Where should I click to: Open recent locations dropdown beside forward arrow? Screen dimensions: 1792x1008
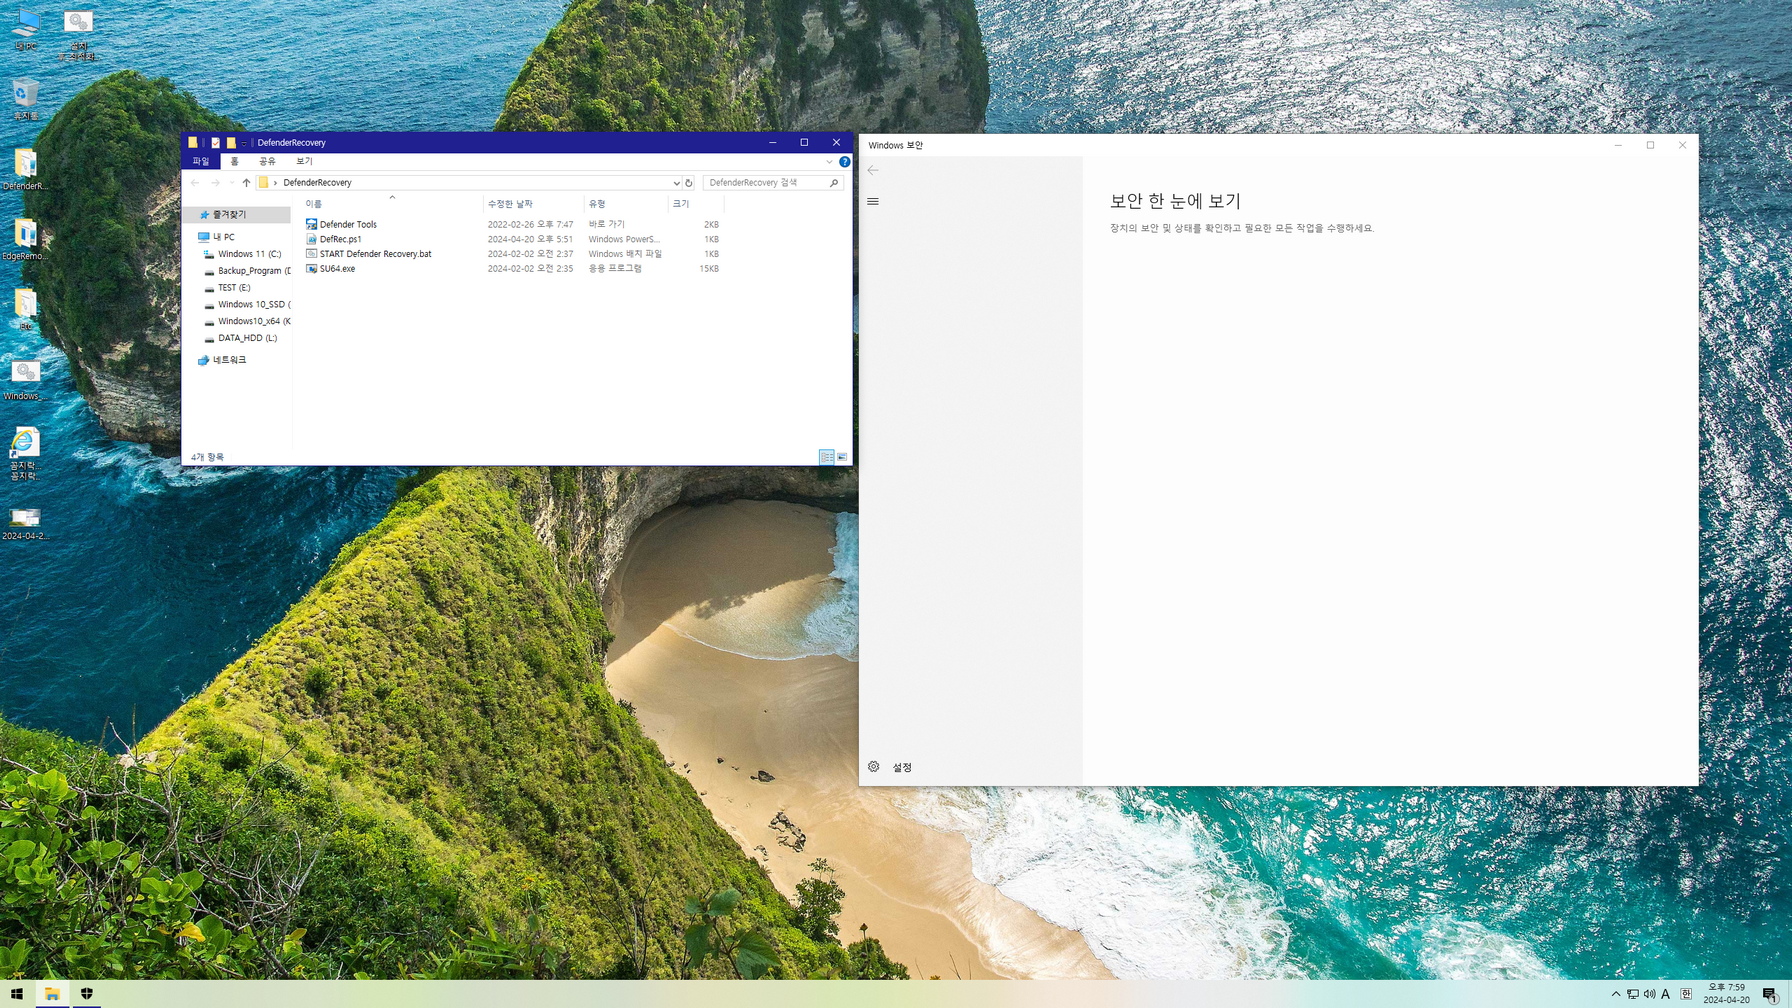pos(231,183)
